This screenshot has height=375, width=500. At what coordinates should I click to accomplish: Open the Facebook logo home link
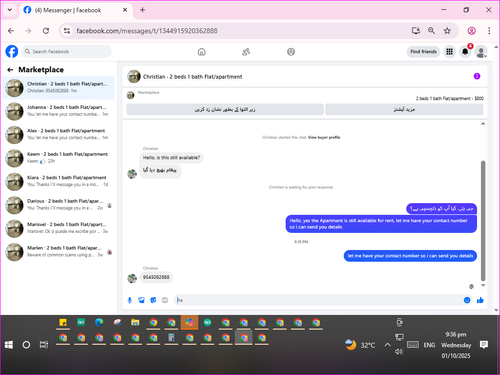pyautogui.click(x=12, y=52)
